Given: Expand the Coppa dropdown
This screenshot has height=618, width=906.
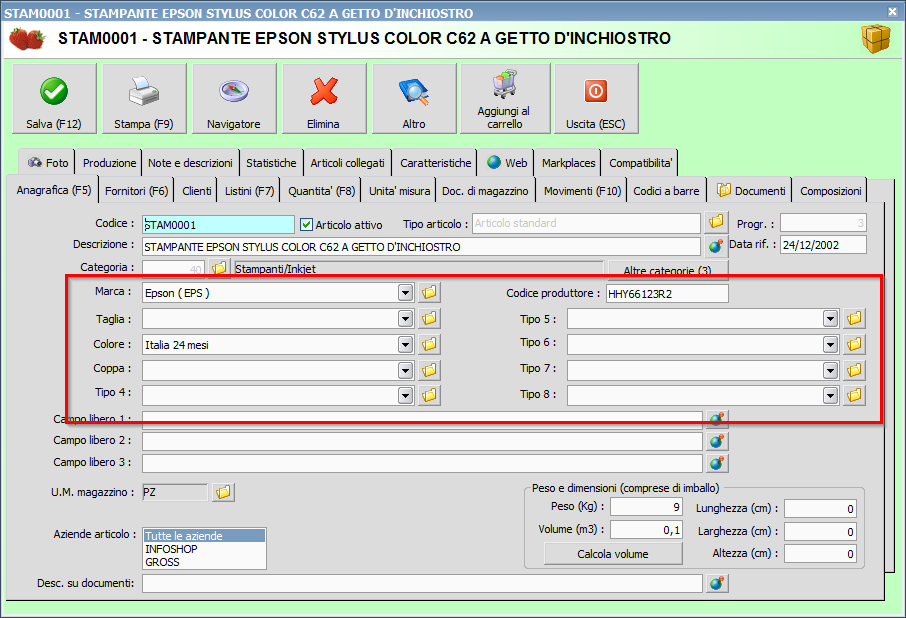Looking at the screenshot, I should point(406,370).
